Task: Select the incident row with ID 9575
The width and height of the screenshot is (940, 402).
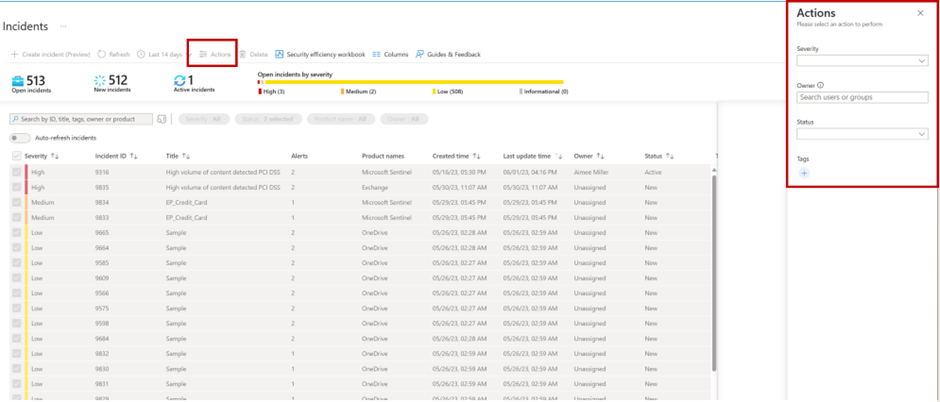Action: (x=361, y=308)
